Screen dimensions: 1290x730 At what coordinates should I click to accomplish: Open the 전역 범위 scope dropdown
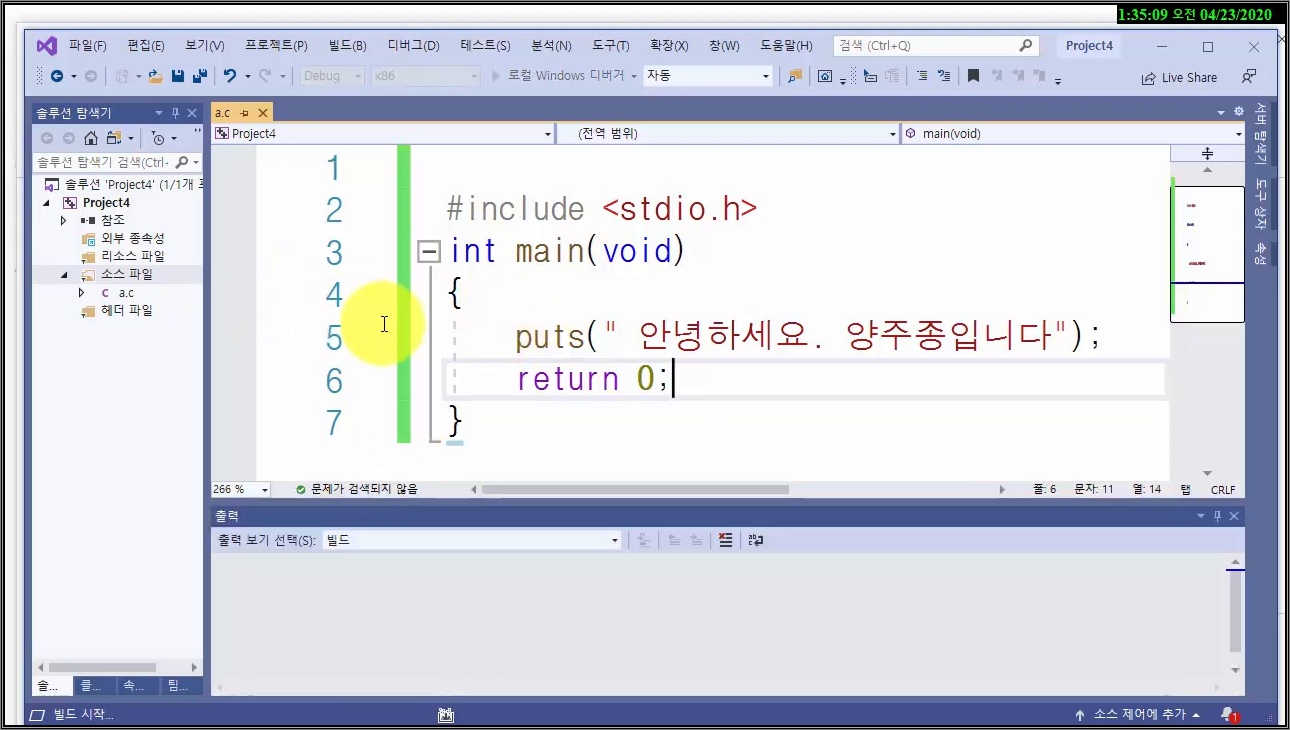click(728, 133)
